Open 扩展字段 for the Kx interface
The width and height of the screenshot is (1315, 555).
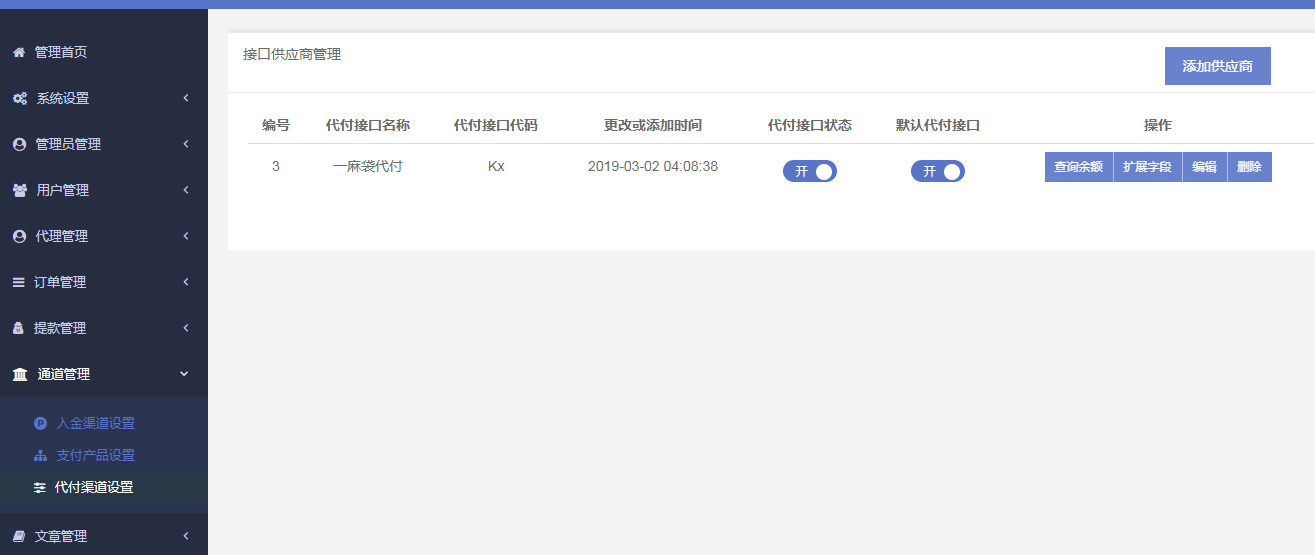(x=1147, y=167)
